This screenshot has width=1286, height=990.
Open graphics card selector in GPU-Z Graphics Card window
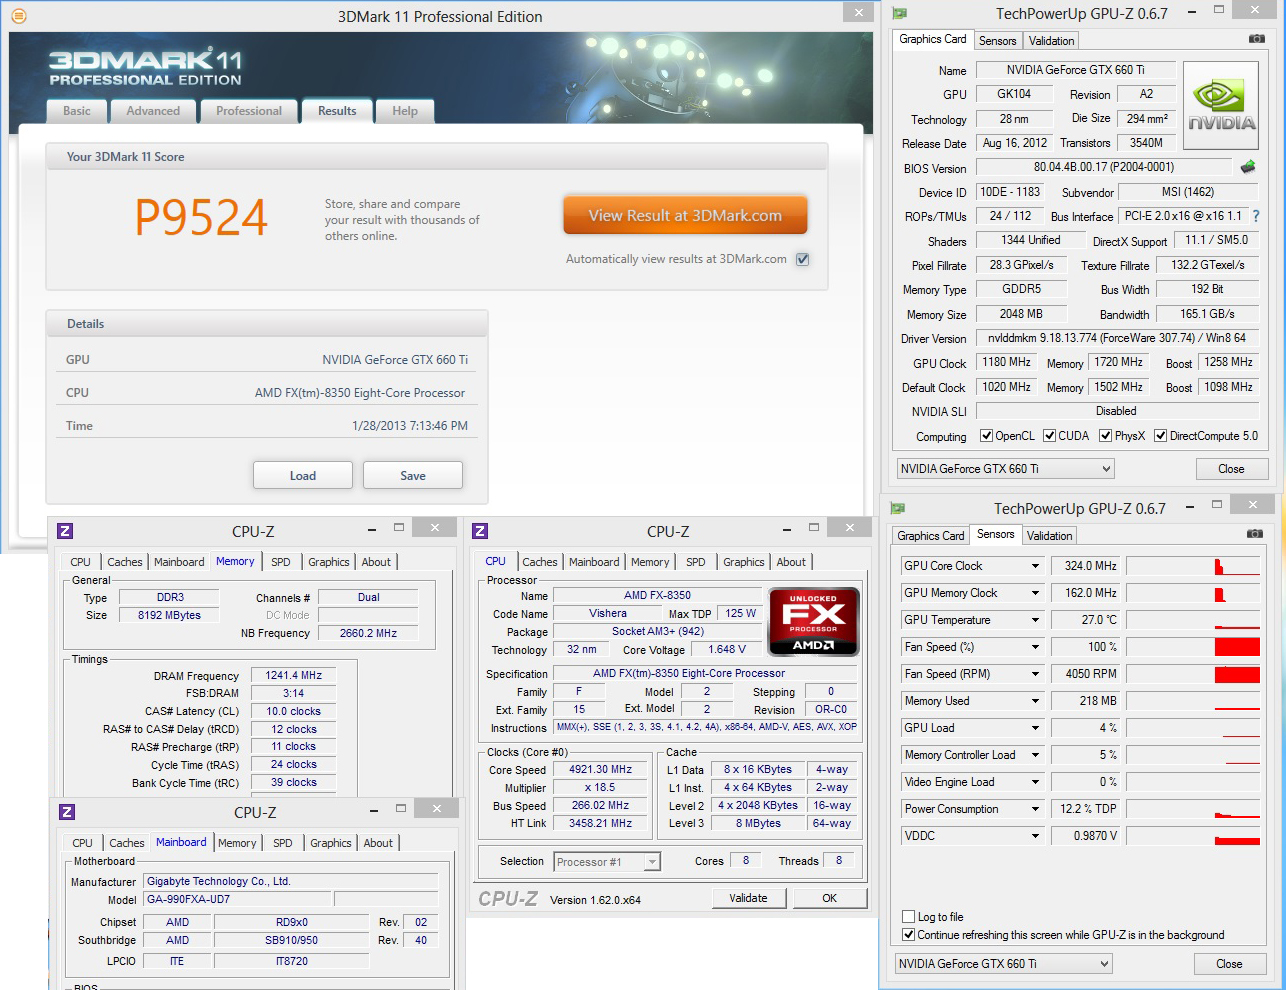coord(1005,469)
